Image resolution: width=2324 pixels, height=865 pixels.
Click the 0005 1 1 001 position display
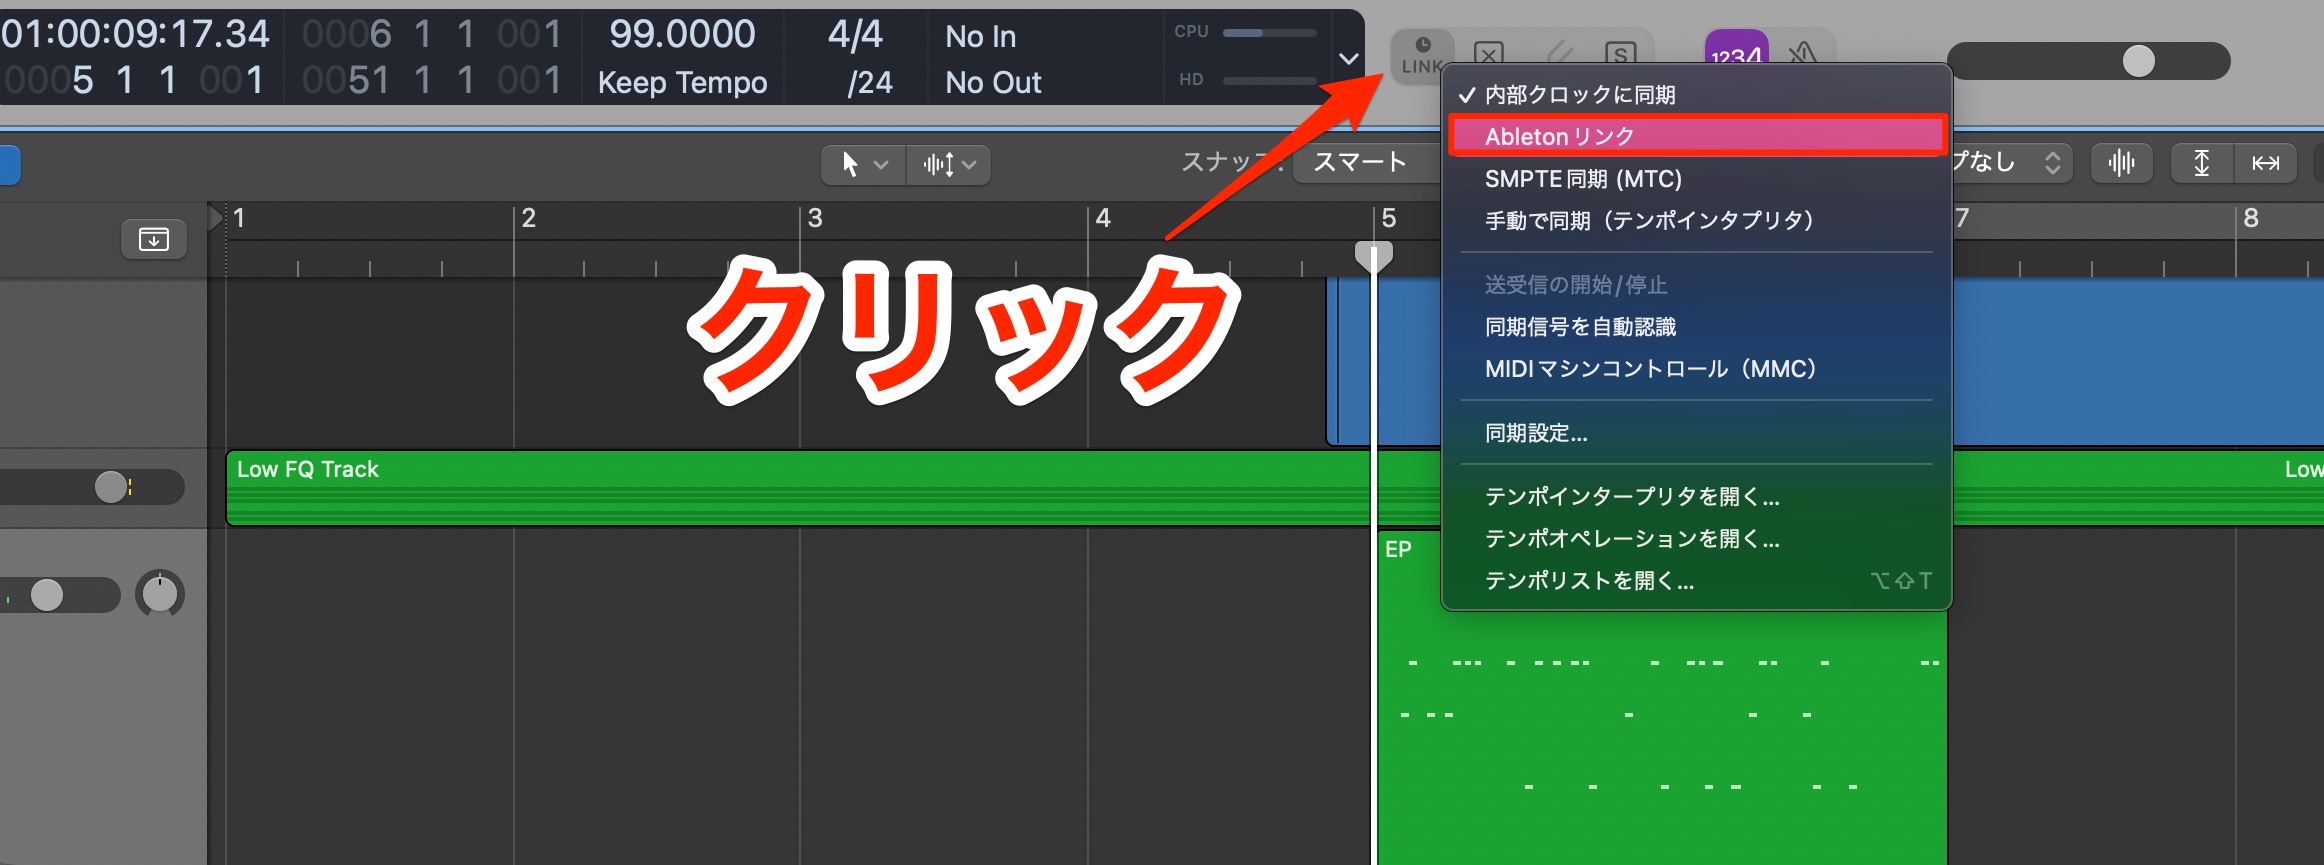(x=135, y=80)
